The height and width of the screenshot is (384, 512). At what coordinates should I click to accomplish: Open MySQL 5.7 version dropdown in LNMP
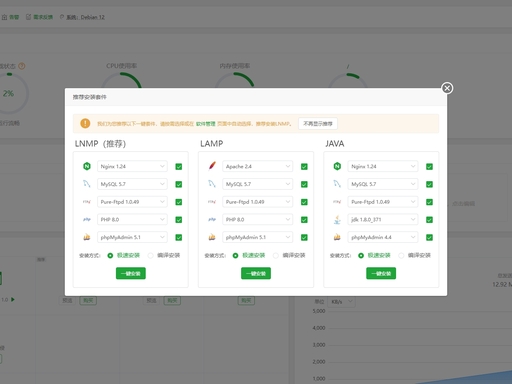pos(132,184)
